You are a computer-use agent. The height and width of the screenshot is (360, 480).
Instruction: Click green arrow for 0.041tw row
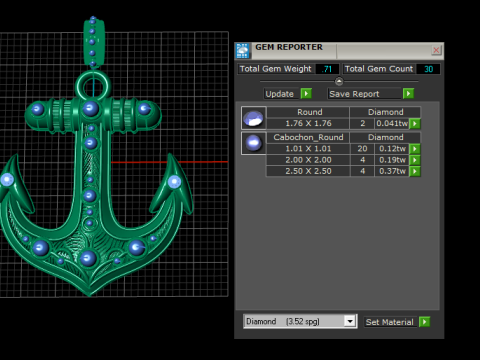pyautogui.click(x=415, y=124)
